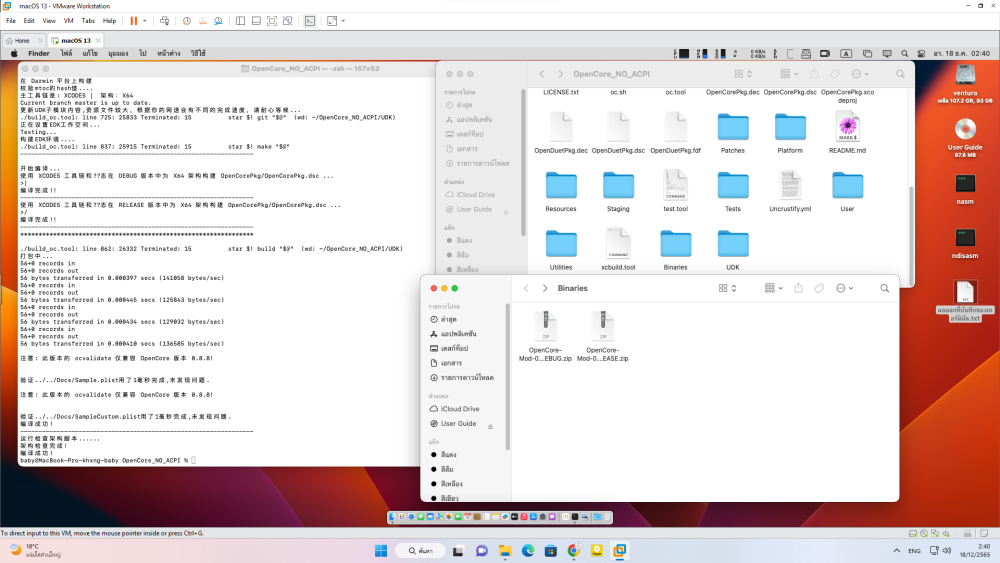Open Control Center in macOS menu bar

[x=921, y=54]
